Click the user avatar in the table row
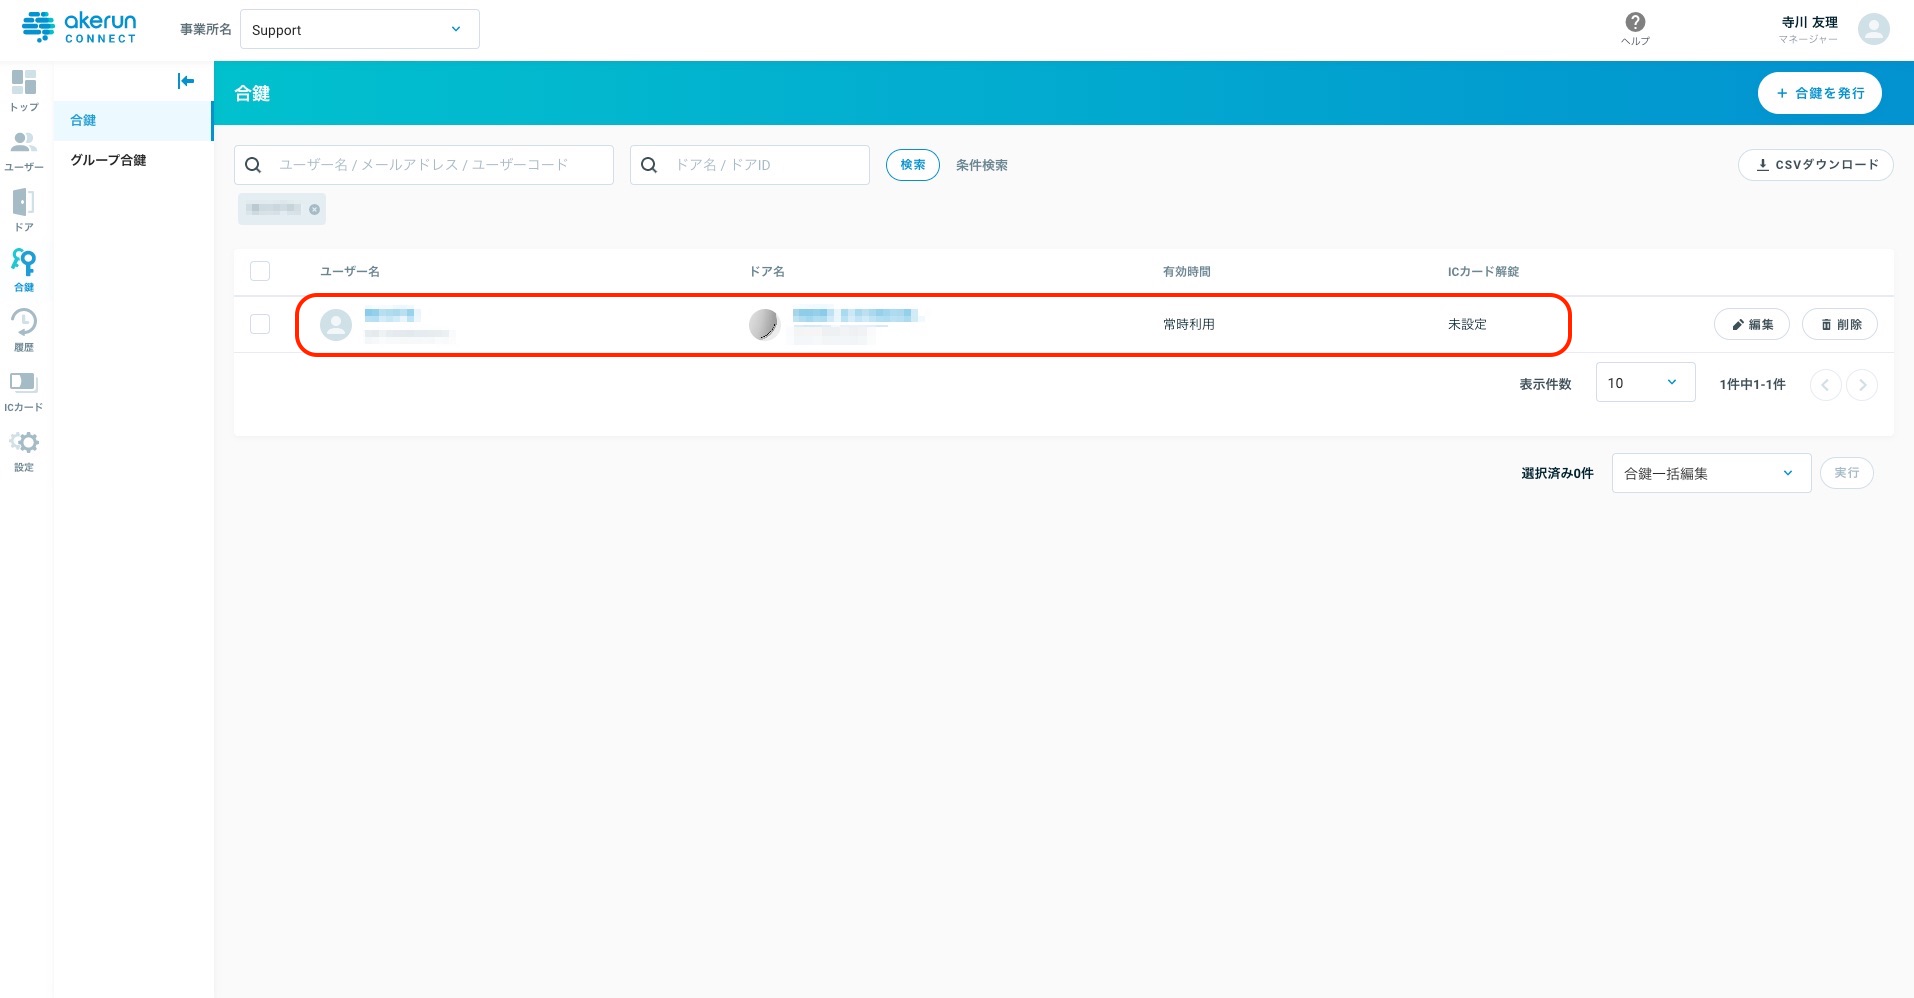1914x998 pixels. 336,324
